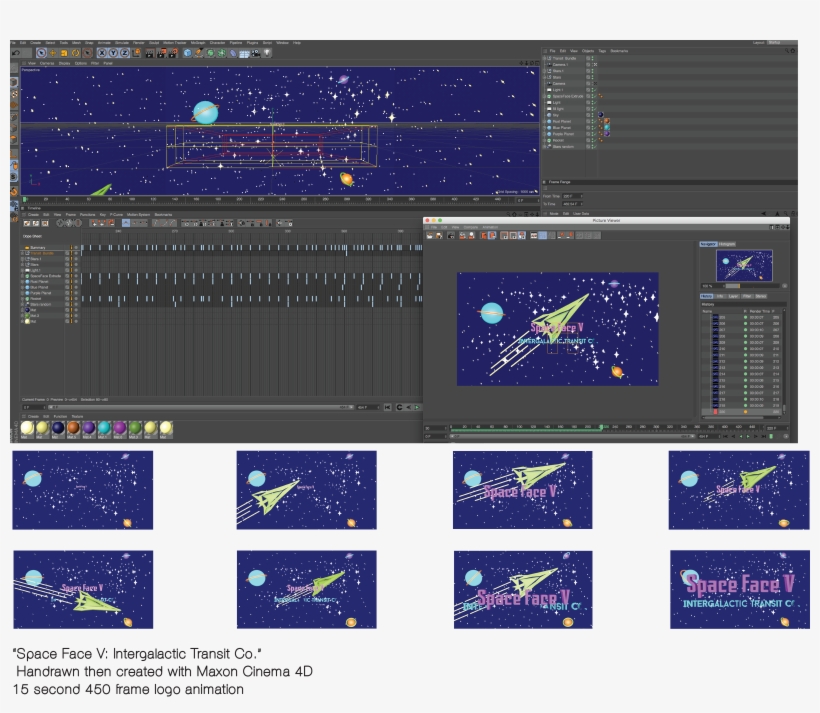Image resolution: width=820 pixels, height=713 pixels.
Task: Expand the Stars.1 object
Action: (544, 71)
